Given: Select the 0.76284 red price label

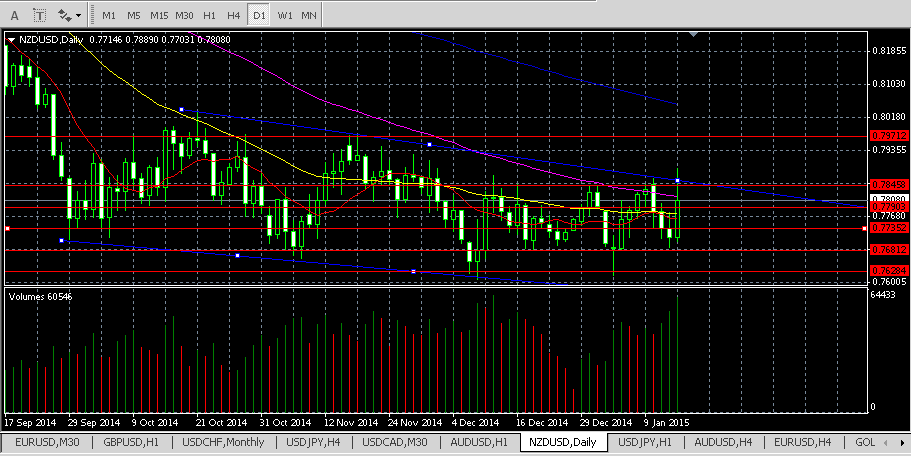Looking at the screenshot, I should pyautogui.click(x=889, y=271).
